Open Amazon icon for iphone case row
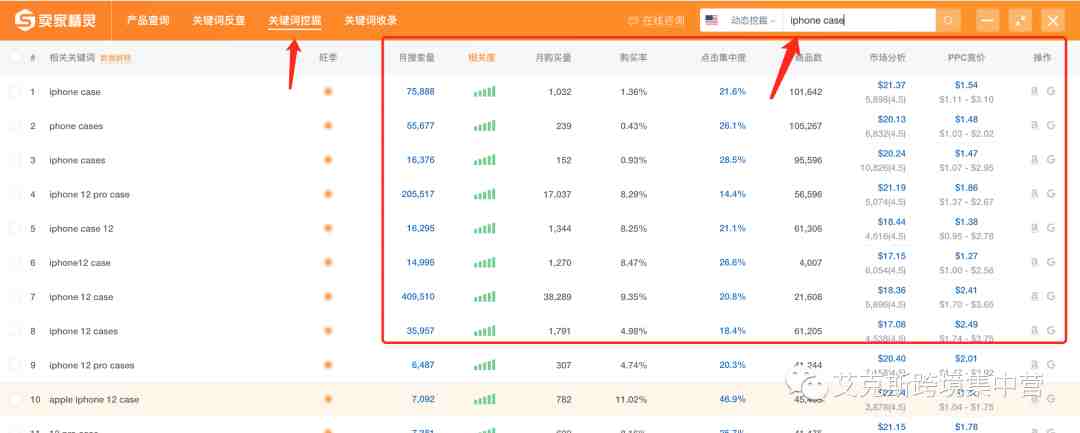The image size is (1080, 433). (1034, 92)
